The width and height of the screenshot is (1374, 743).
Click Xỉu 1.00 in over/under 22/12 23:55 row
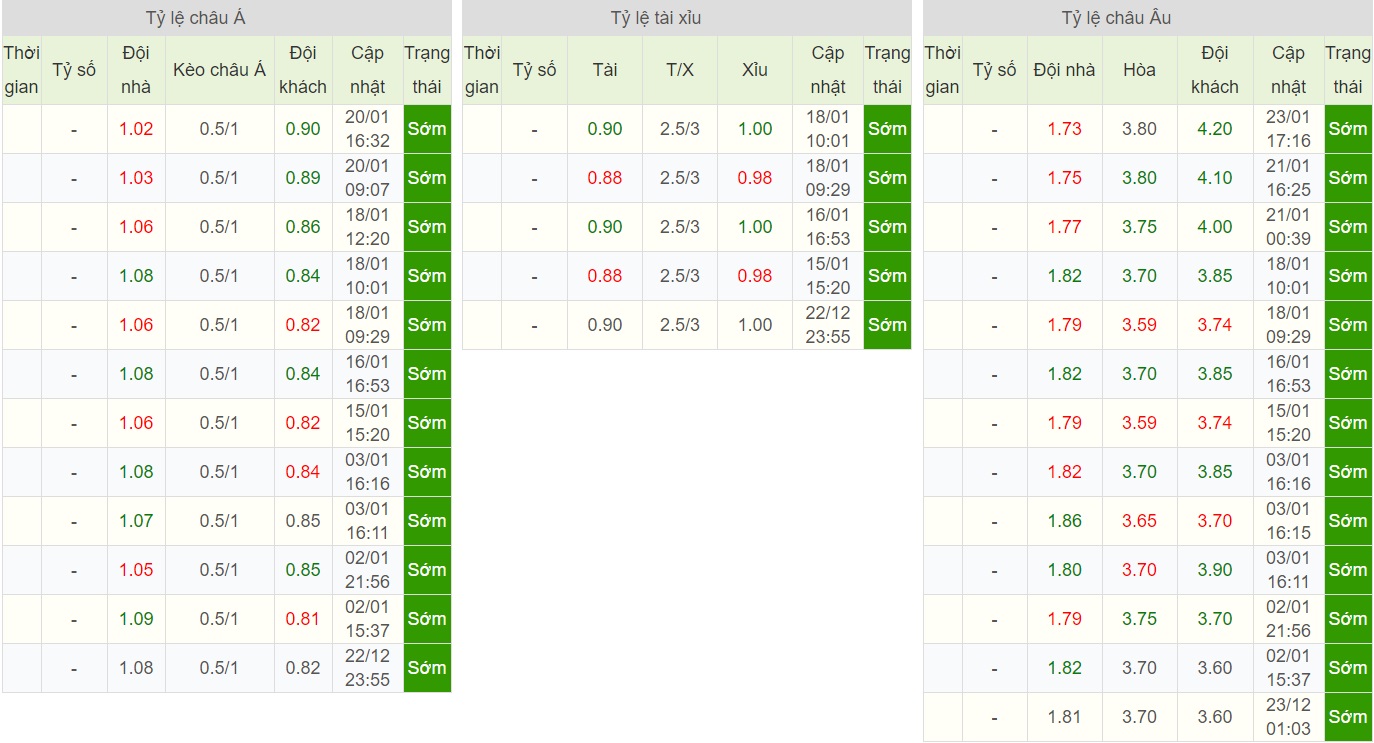click(x=755, y=325)
